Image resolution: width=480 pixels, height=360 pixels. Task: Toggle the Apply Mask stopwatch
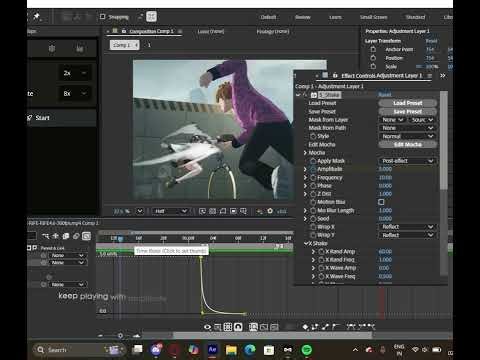[x=313, y=161]
